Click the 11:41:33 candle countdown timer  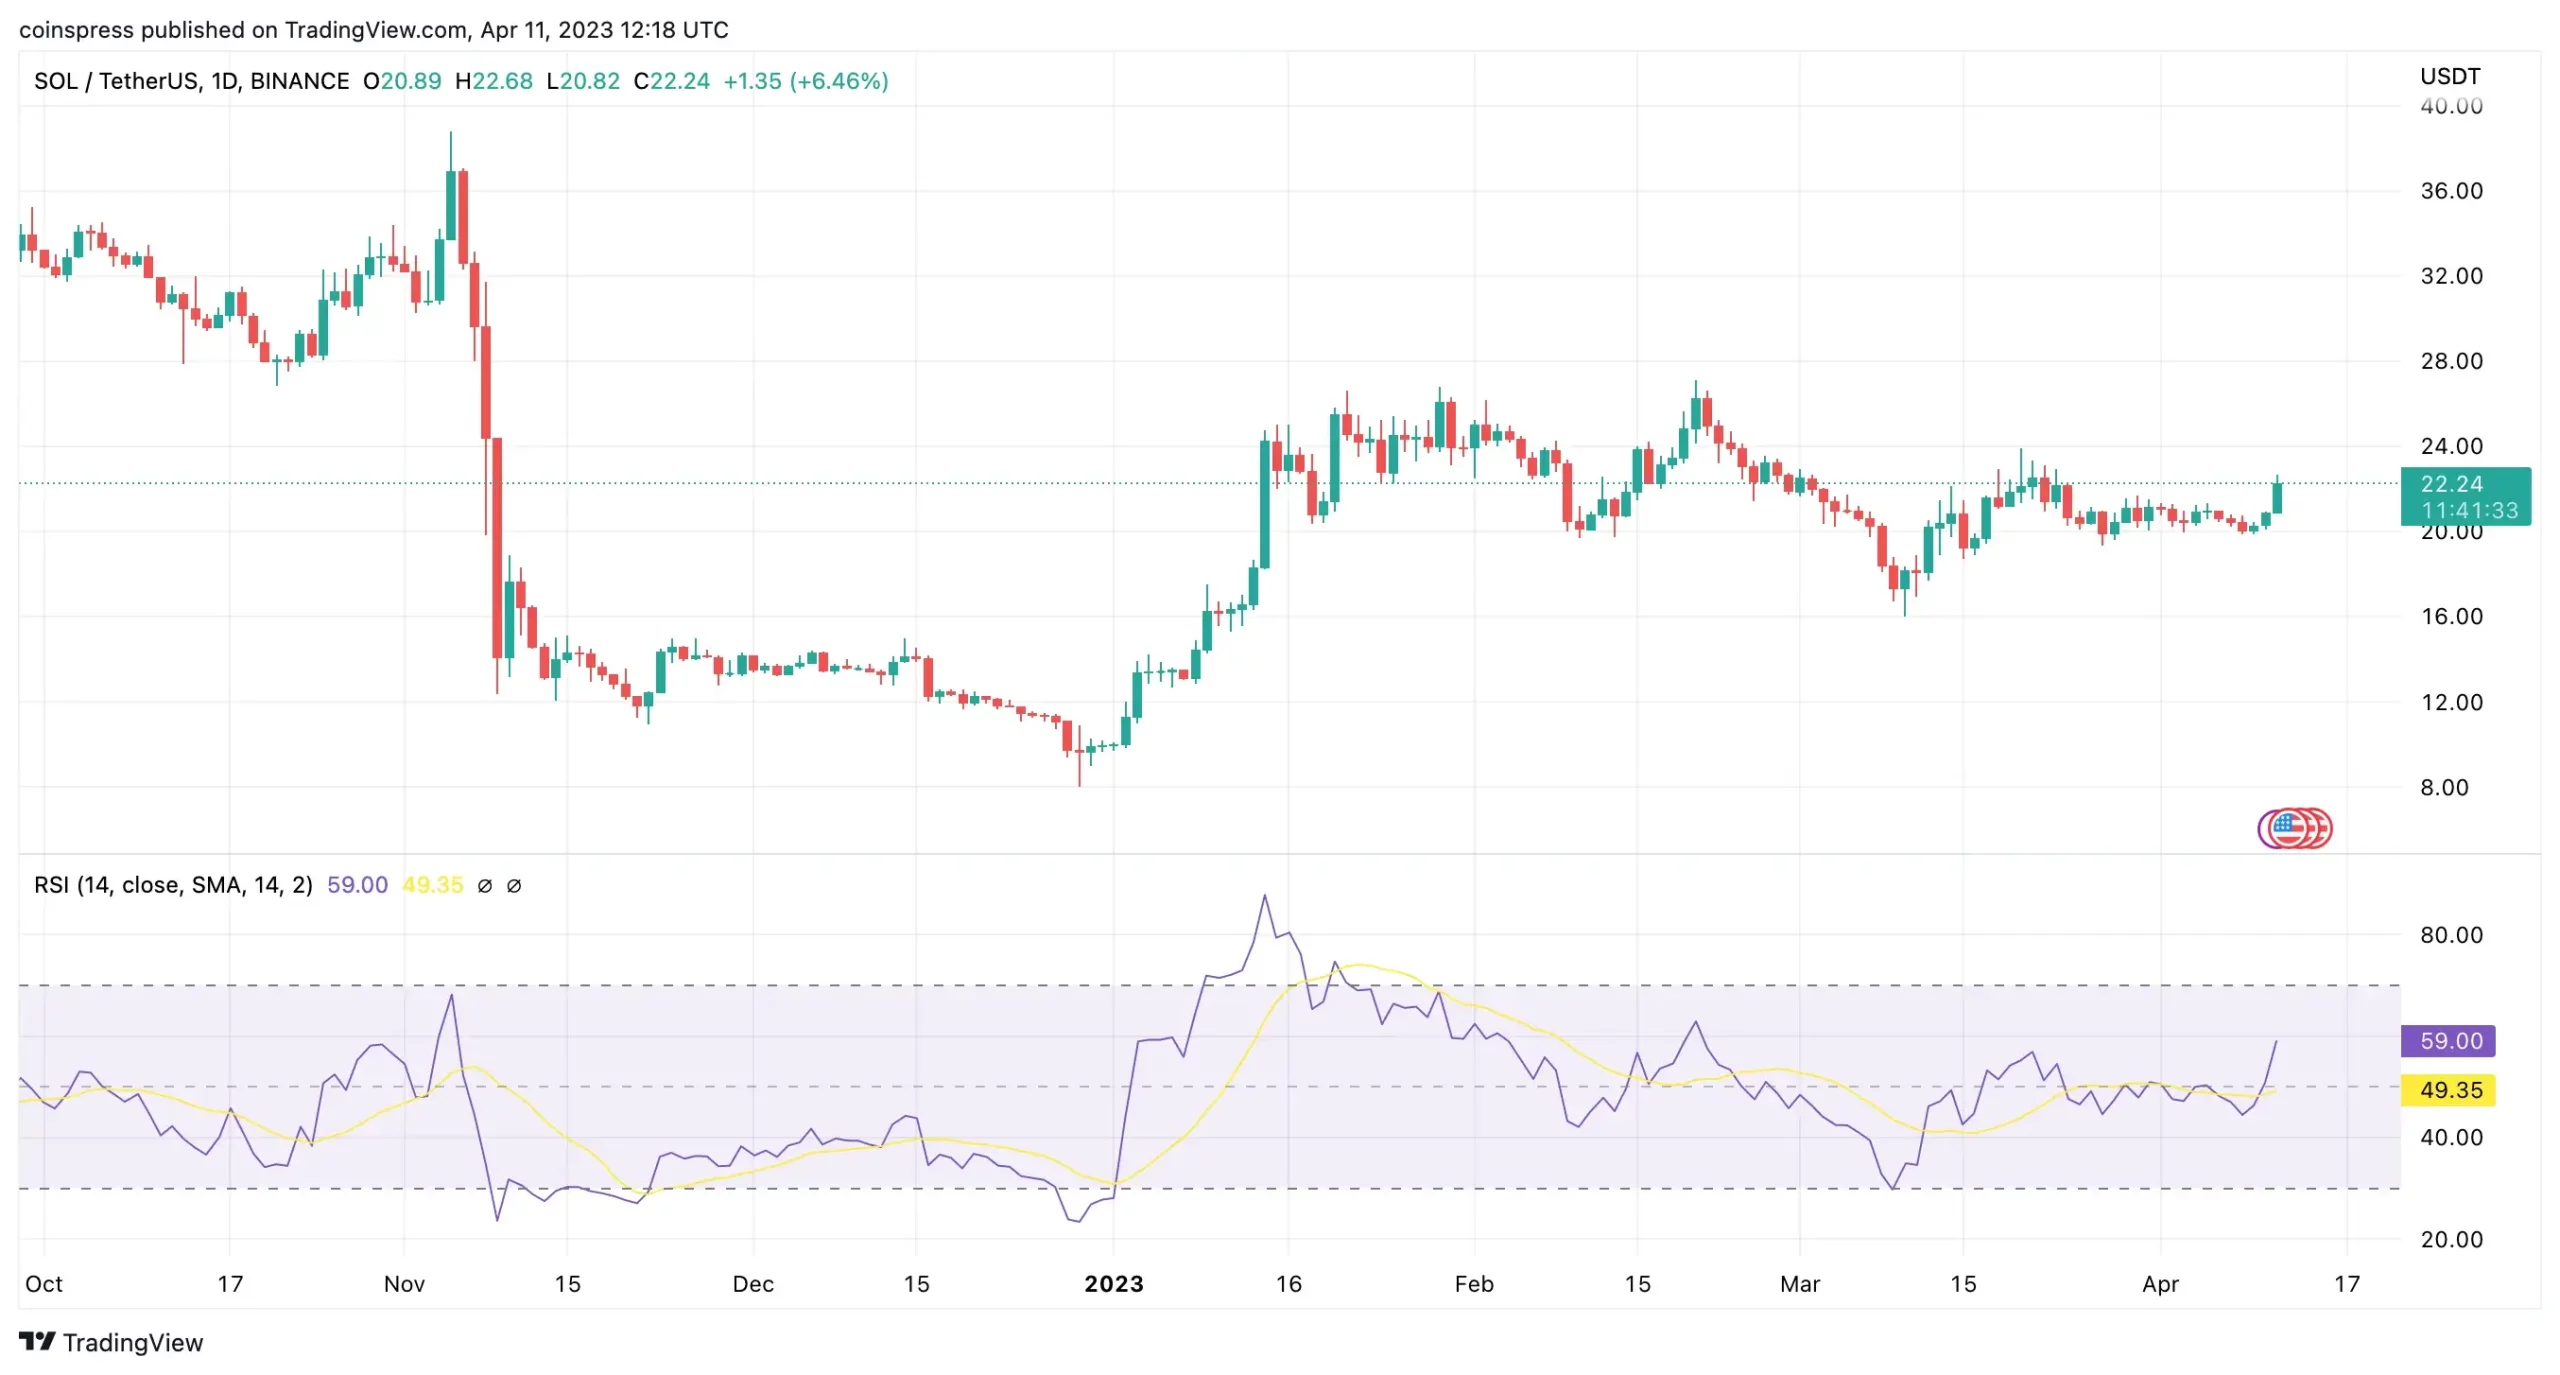(x=2469, y=511)
